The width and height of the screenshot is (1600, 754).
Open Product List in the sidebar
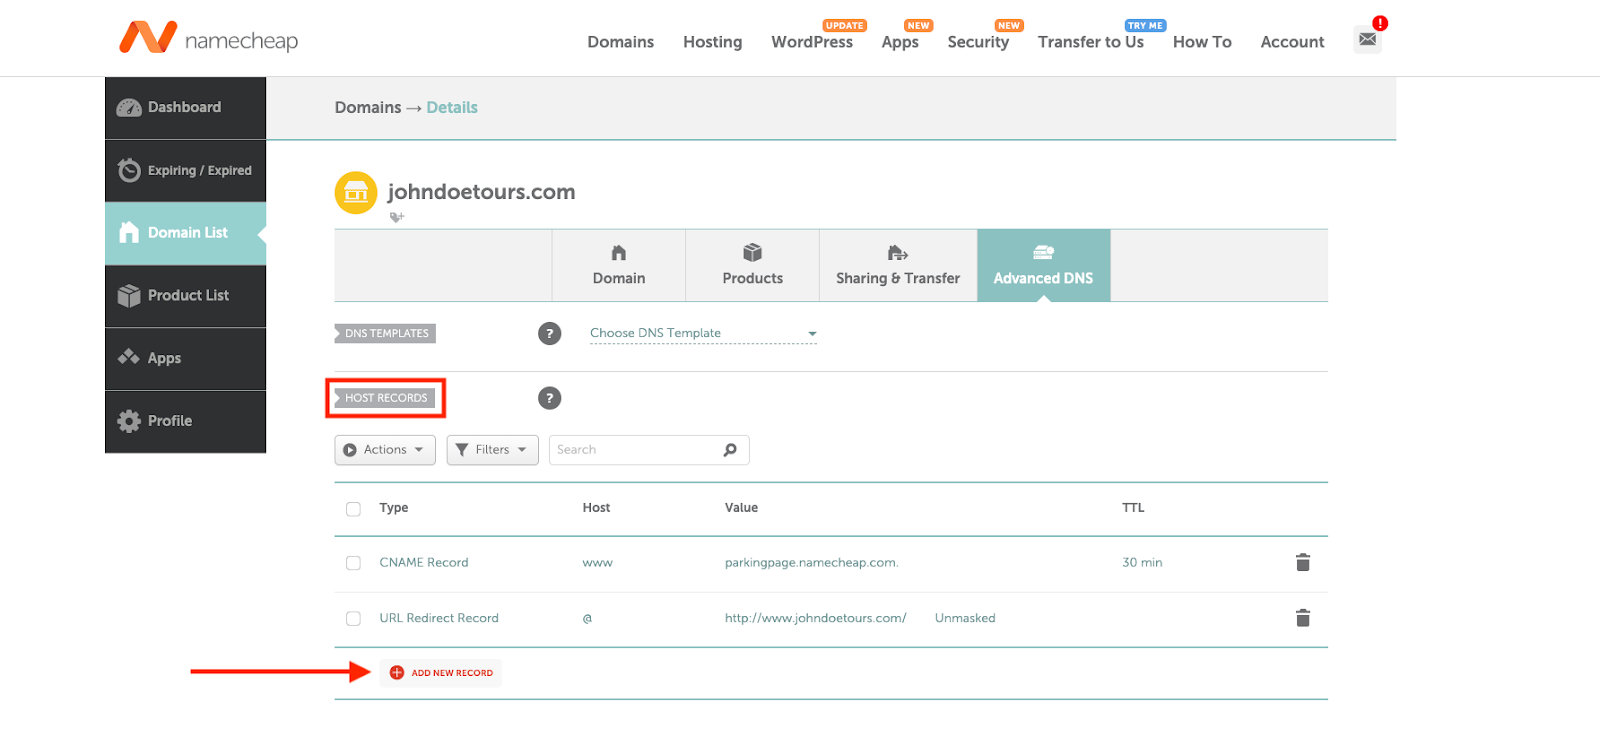tap(185, 296)
